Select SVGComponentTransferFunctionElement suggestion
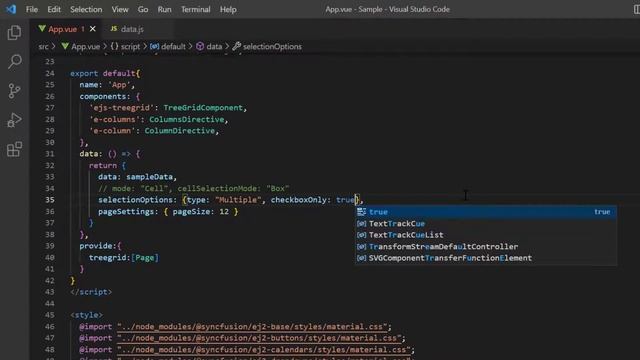This screenshot has height=360, width=640. 486,258
